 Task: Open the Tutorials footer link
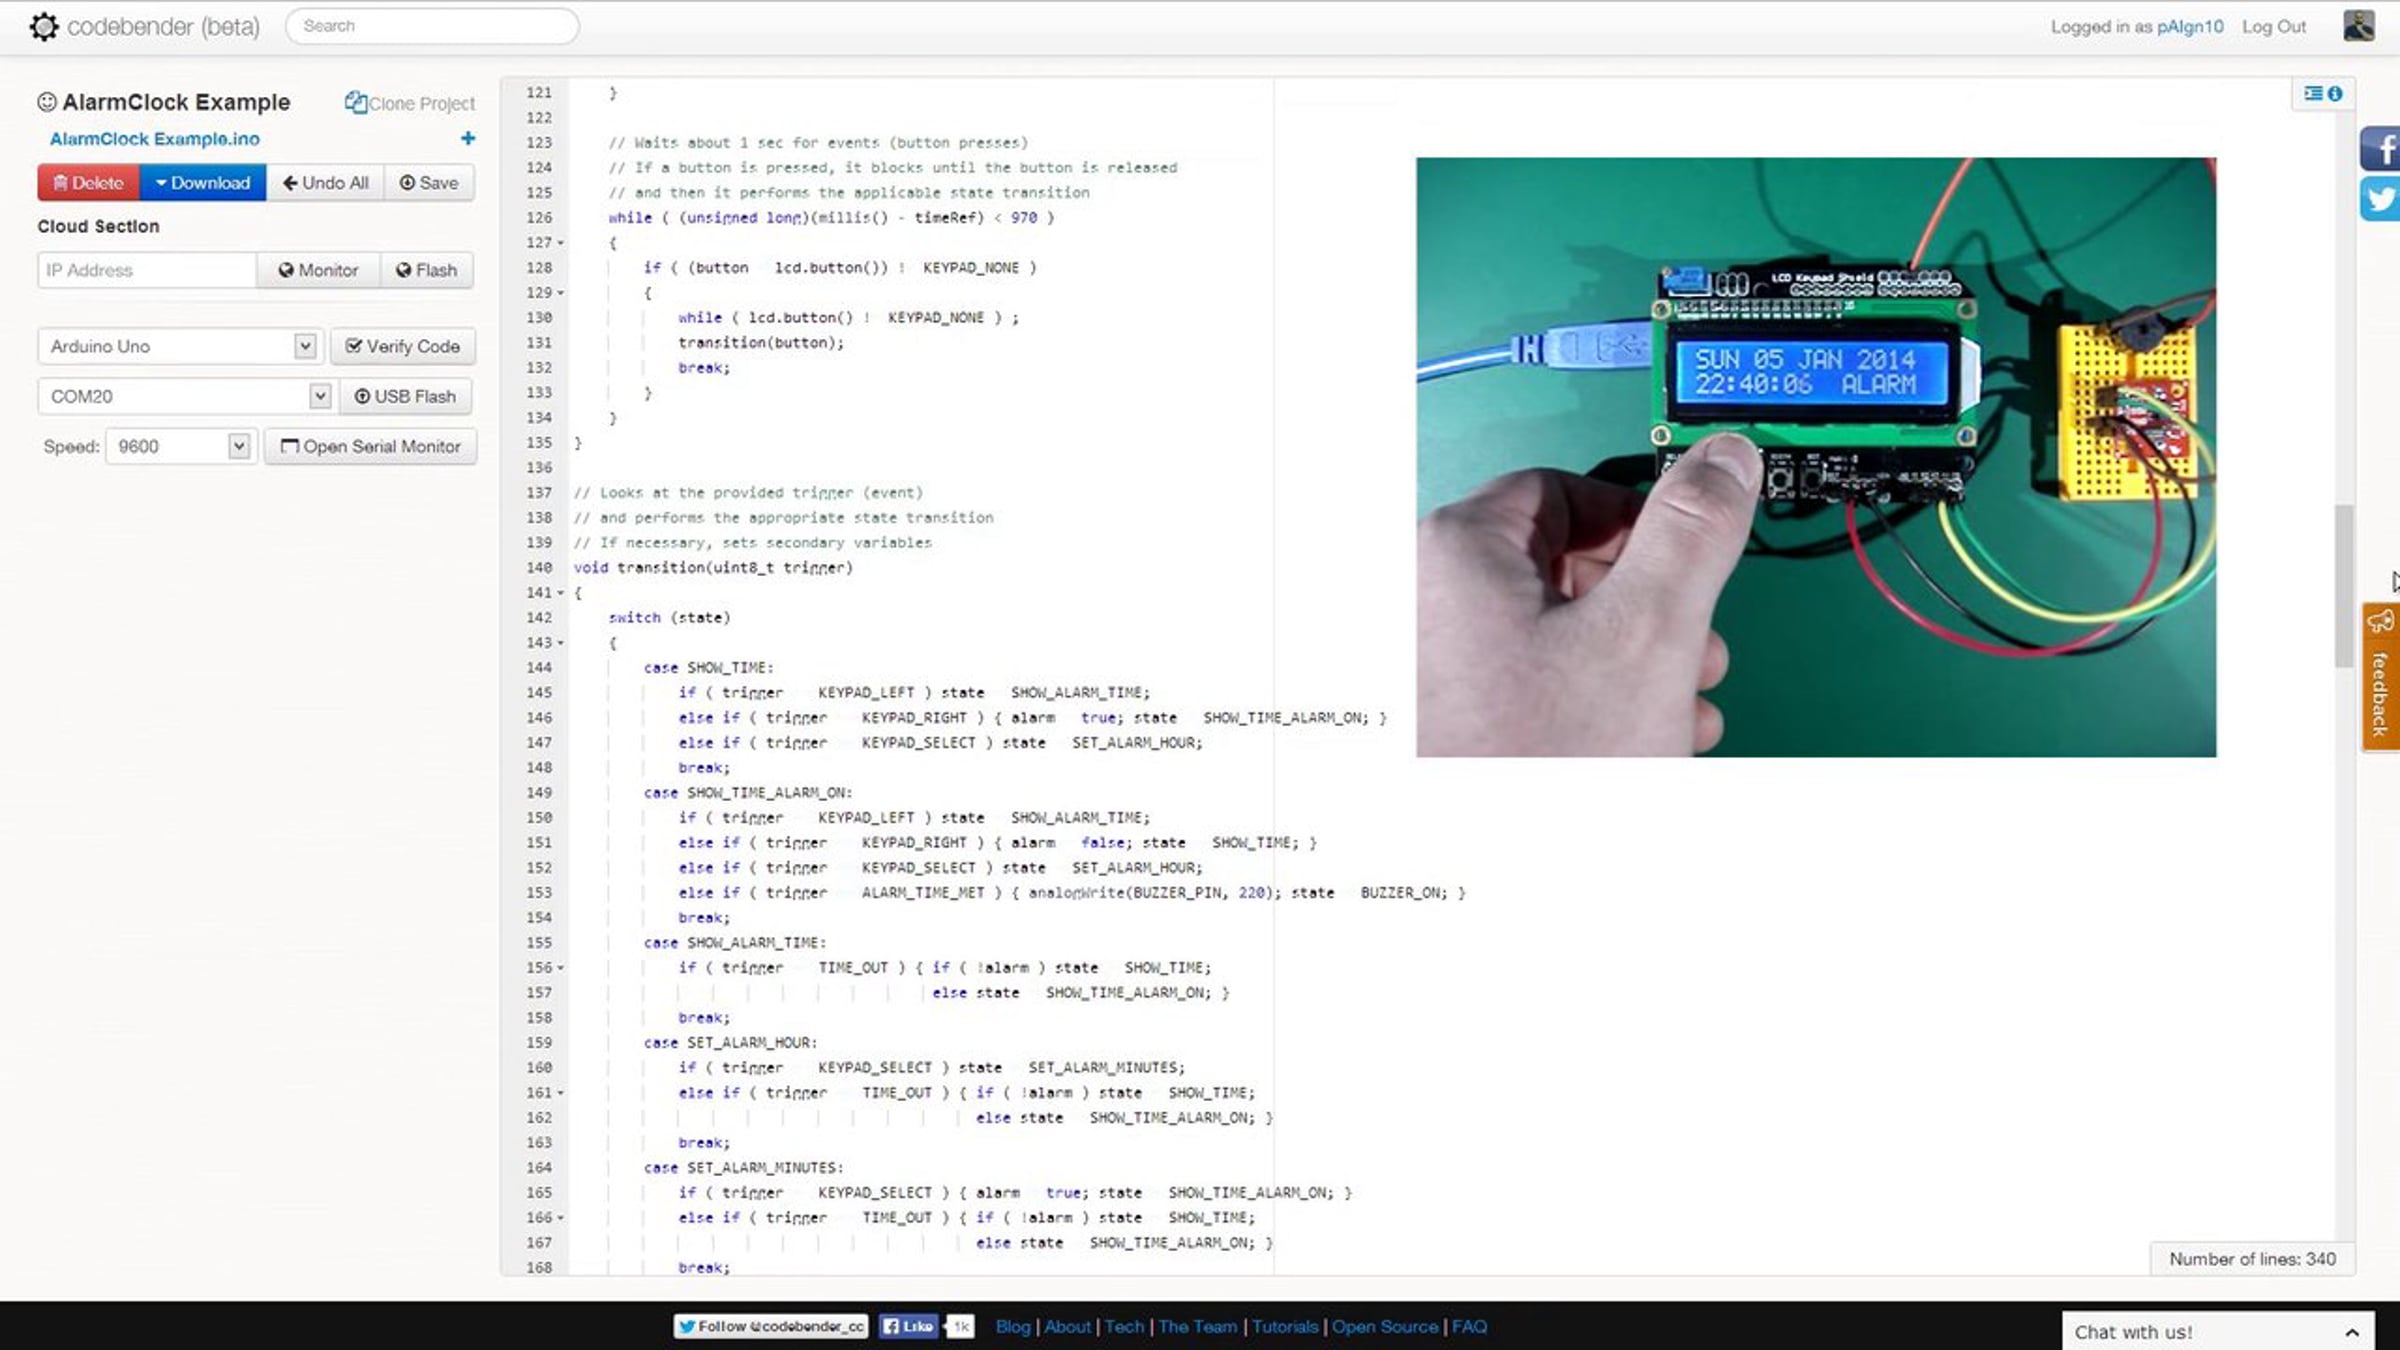coord(1284,1326)
